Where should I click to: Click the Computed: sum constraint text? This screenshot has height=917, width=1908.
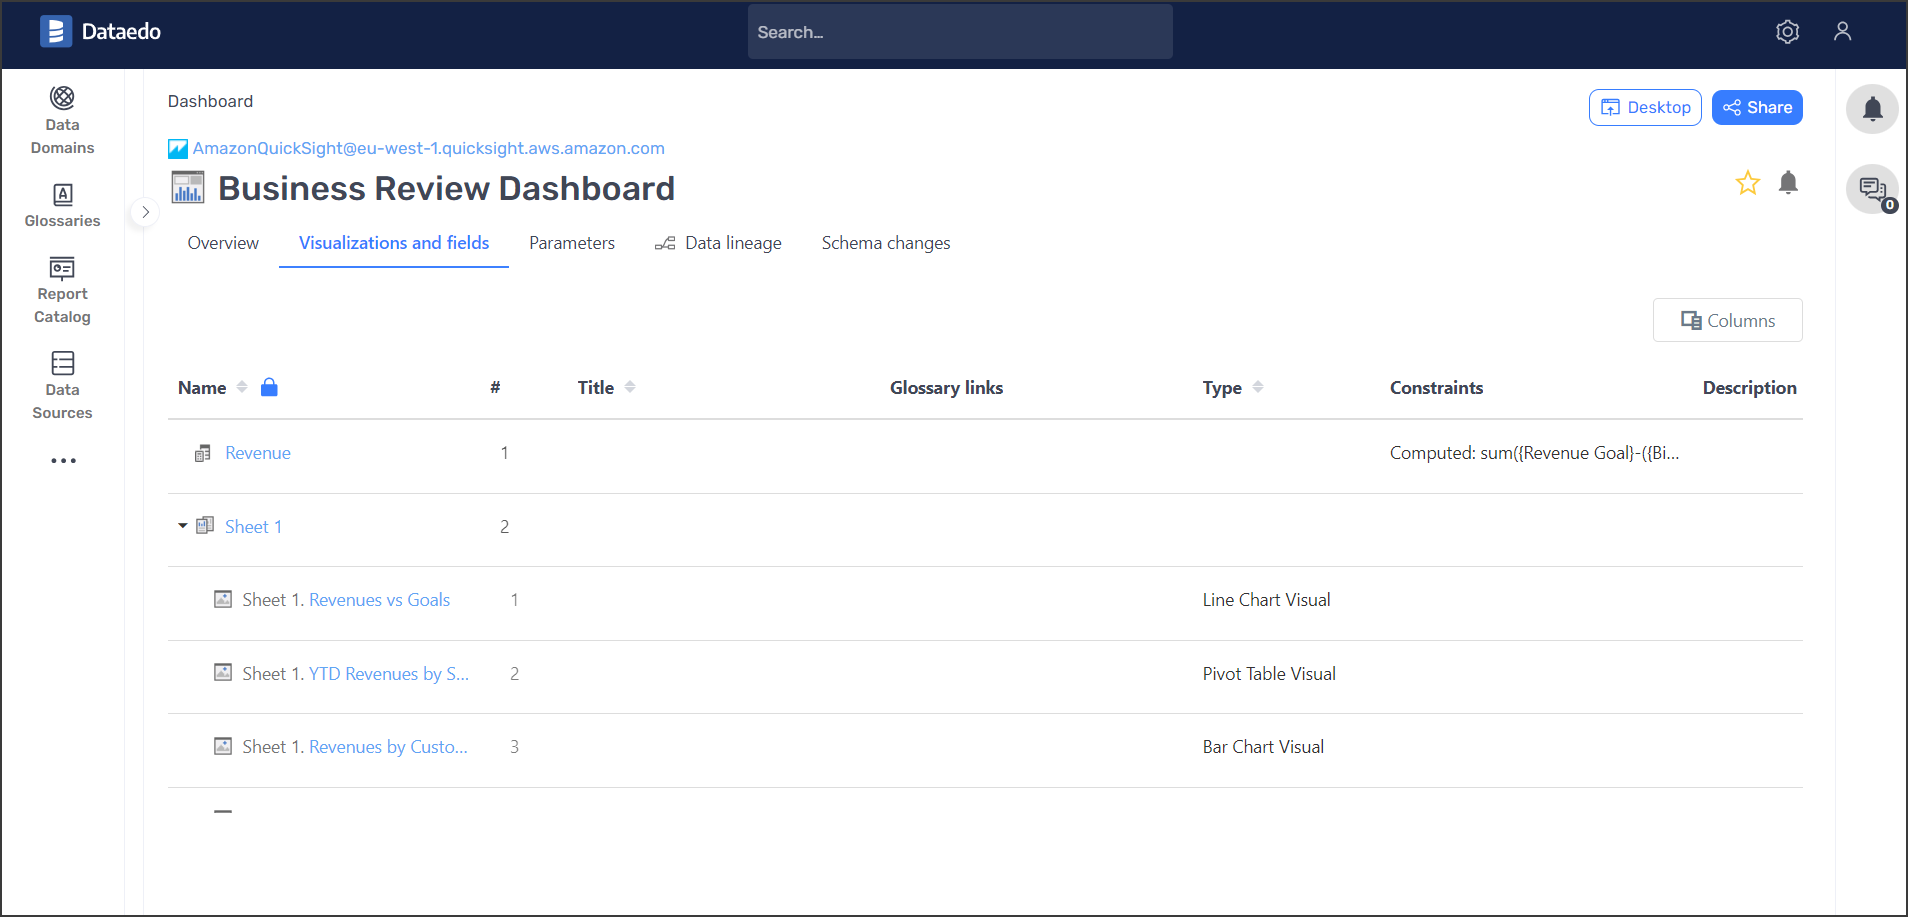(1534, 453)
